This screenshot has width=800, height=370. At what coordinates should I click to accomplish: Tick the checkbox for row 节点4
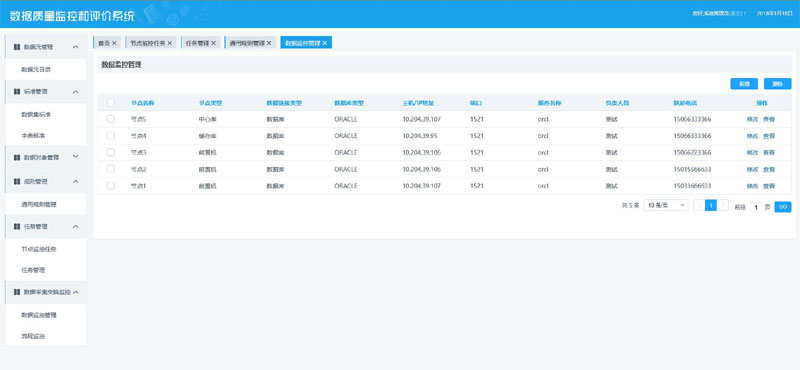click(x=111, y=136)
